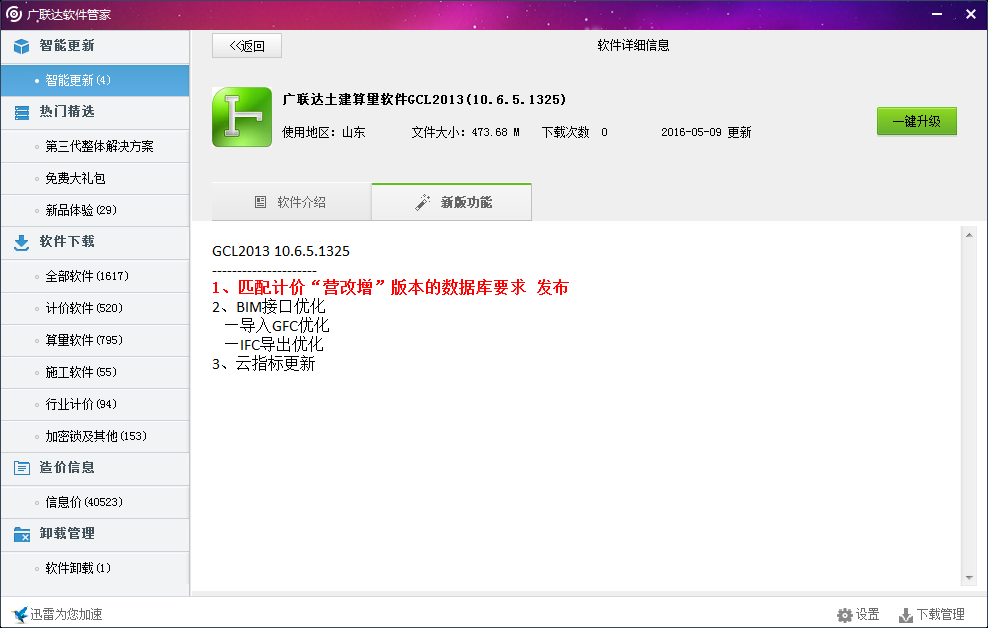Click the text 3、云指标更新
This screenshot has height=628, width=988.
tap(263, 364)
